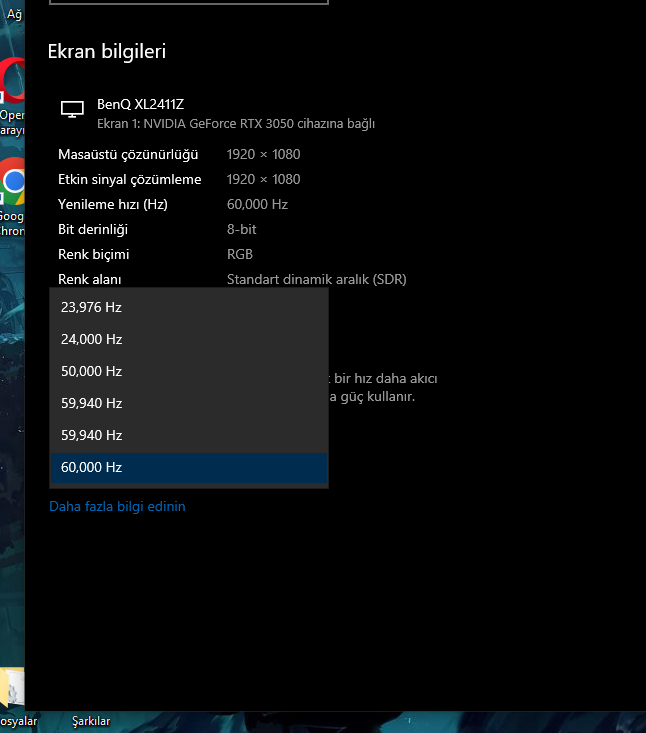Click the 'Şarkılar' desktop label
The image size is (646, 733).
91,721
